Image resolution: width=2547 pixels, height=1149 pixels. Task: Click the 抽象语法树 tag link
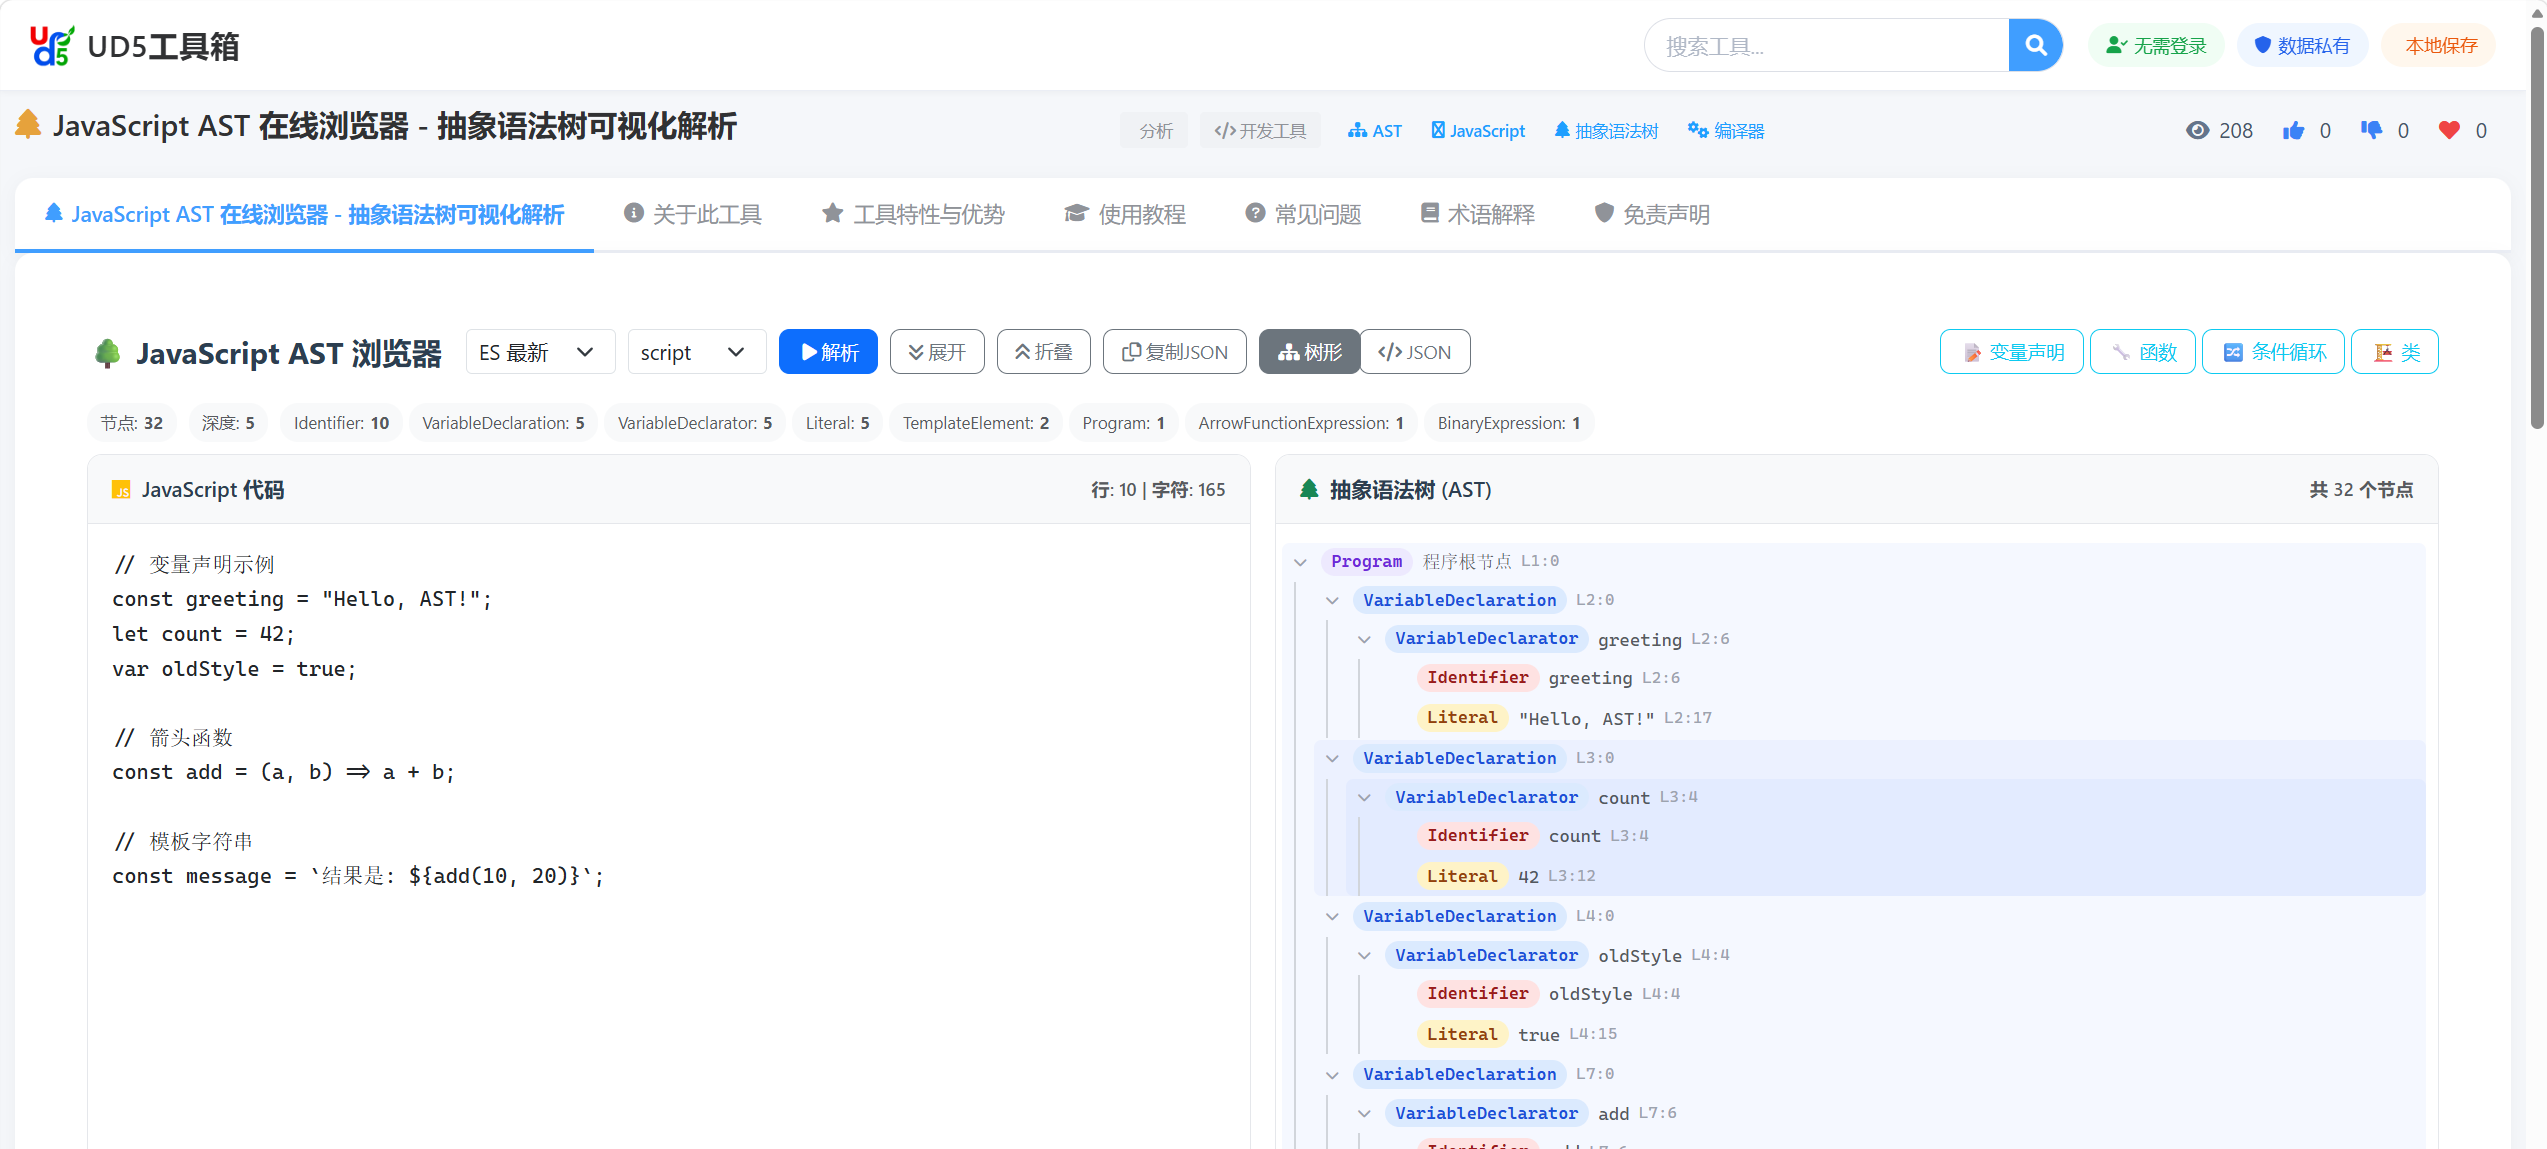[1606, 131]
